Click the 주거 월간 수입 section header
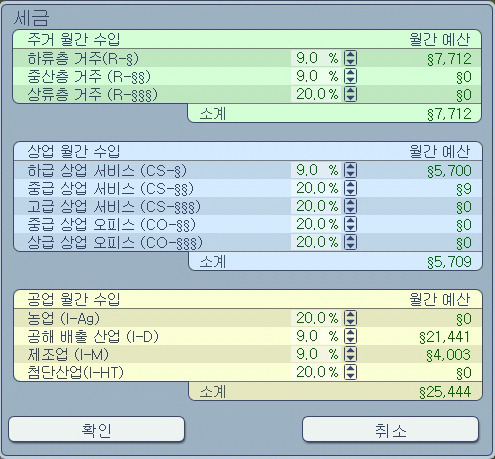 [73, 40]
